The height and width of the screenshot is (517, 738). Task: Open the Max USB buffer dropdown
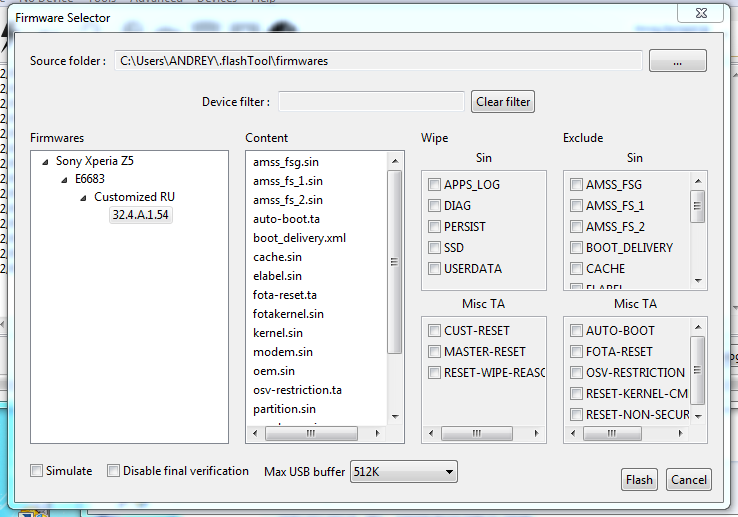[x=403, y=472]
